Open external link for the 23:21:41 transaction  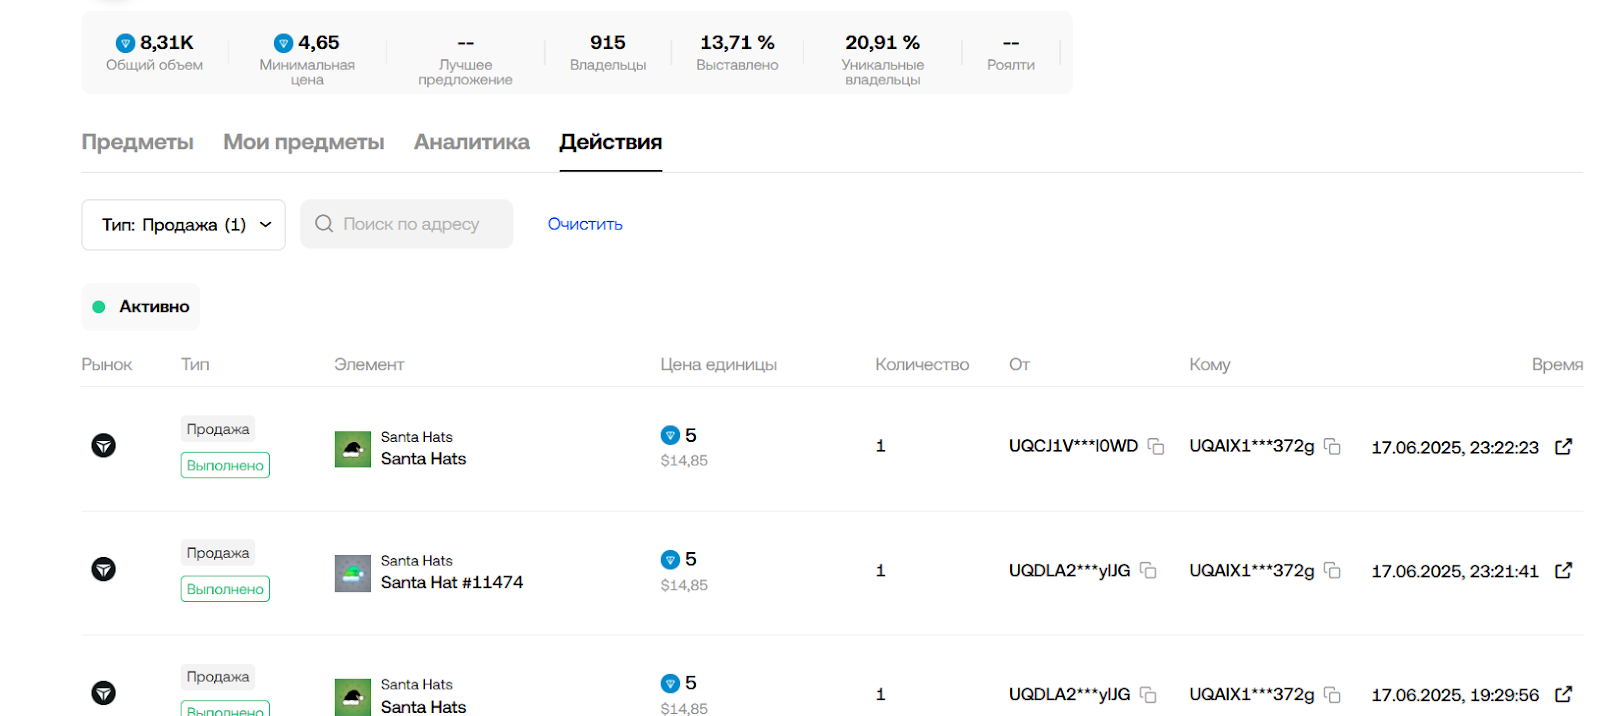tap(1564, 570)
